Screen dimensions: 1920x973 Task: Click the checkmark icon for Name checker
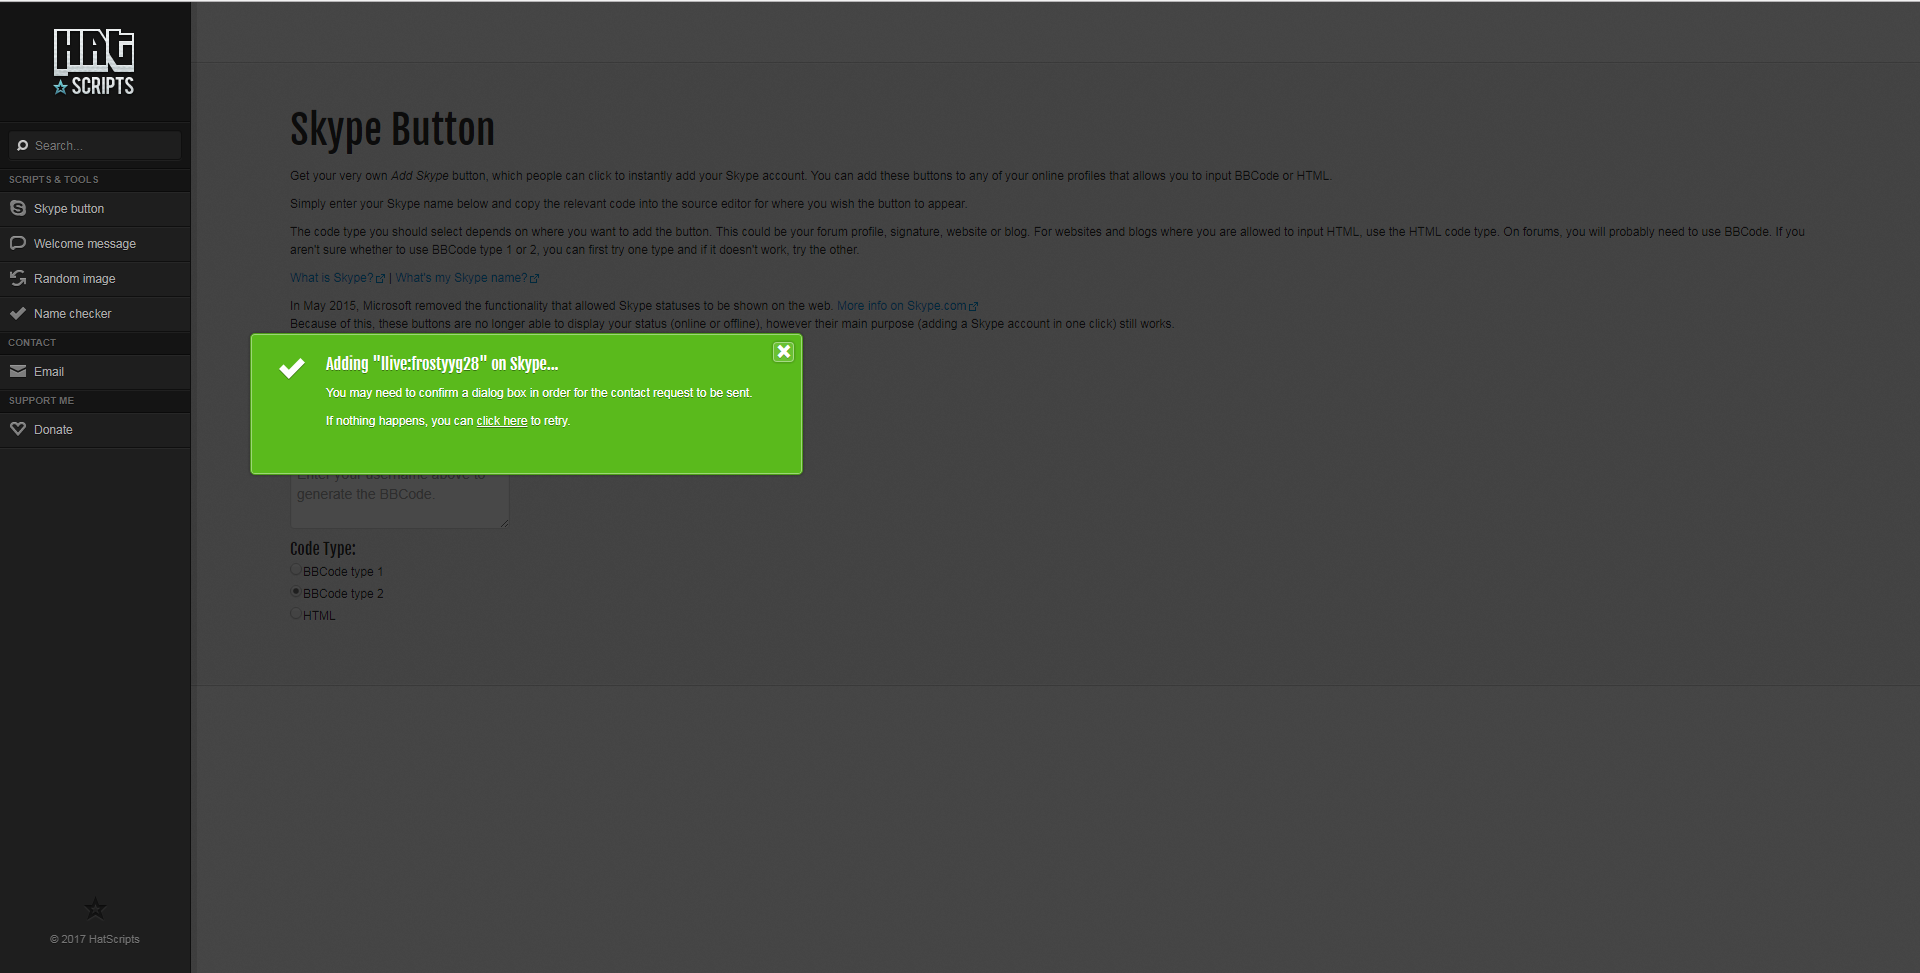(x=18, y=313)
